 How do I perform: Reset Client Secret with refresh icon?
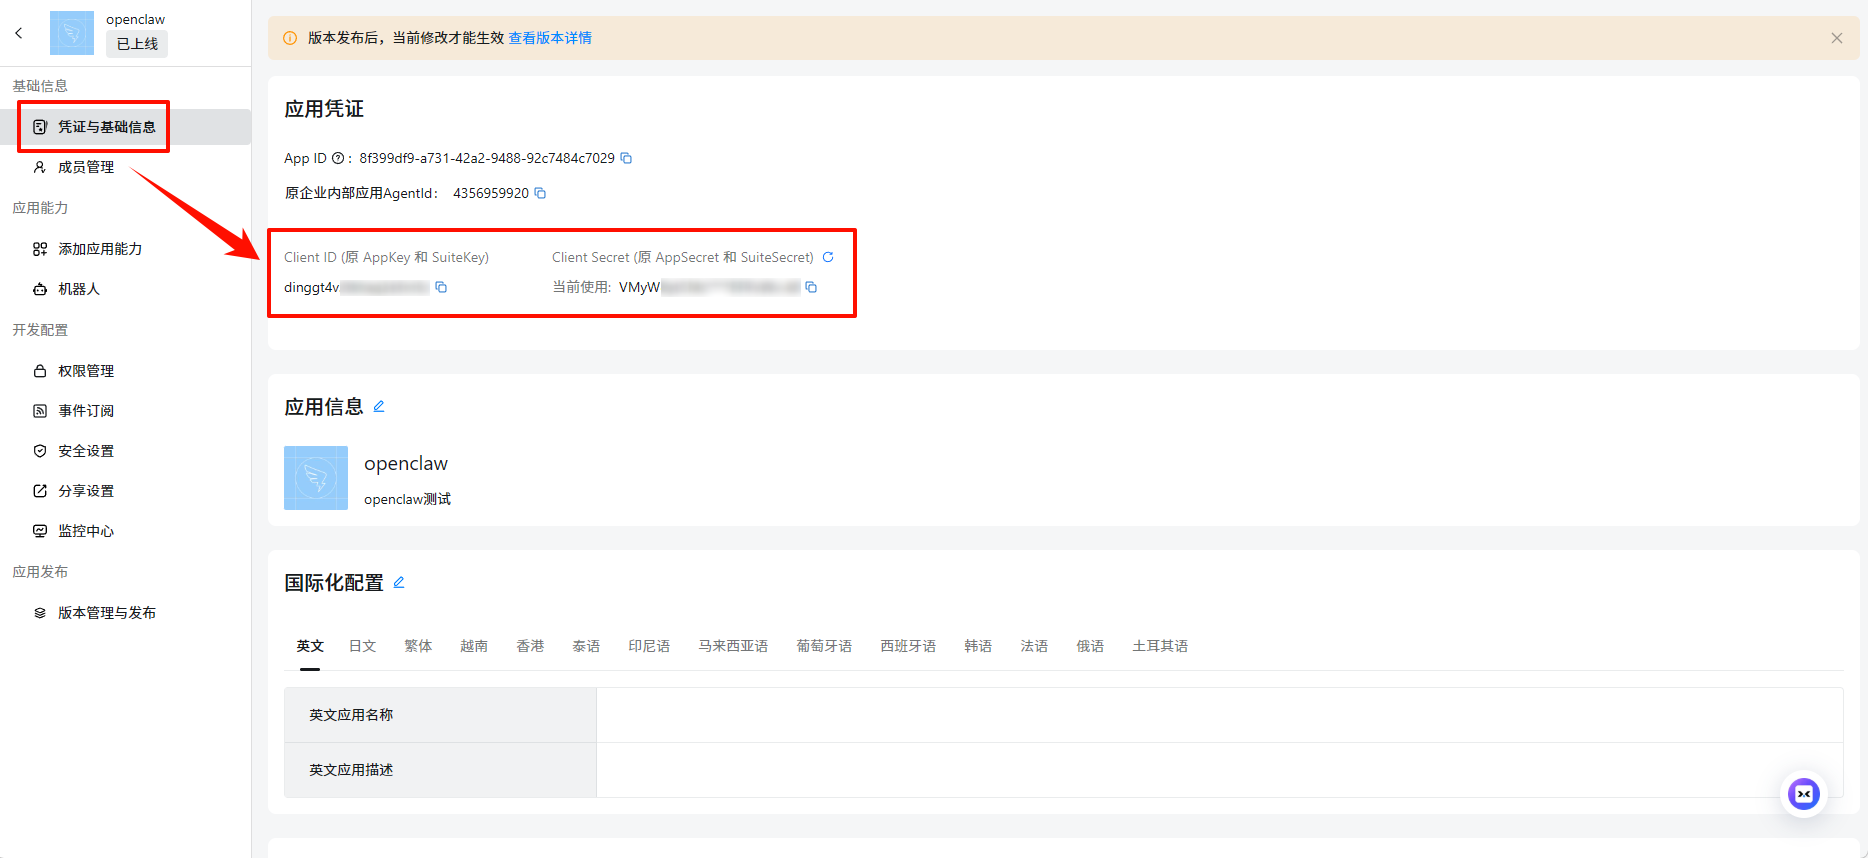[828, 257]
